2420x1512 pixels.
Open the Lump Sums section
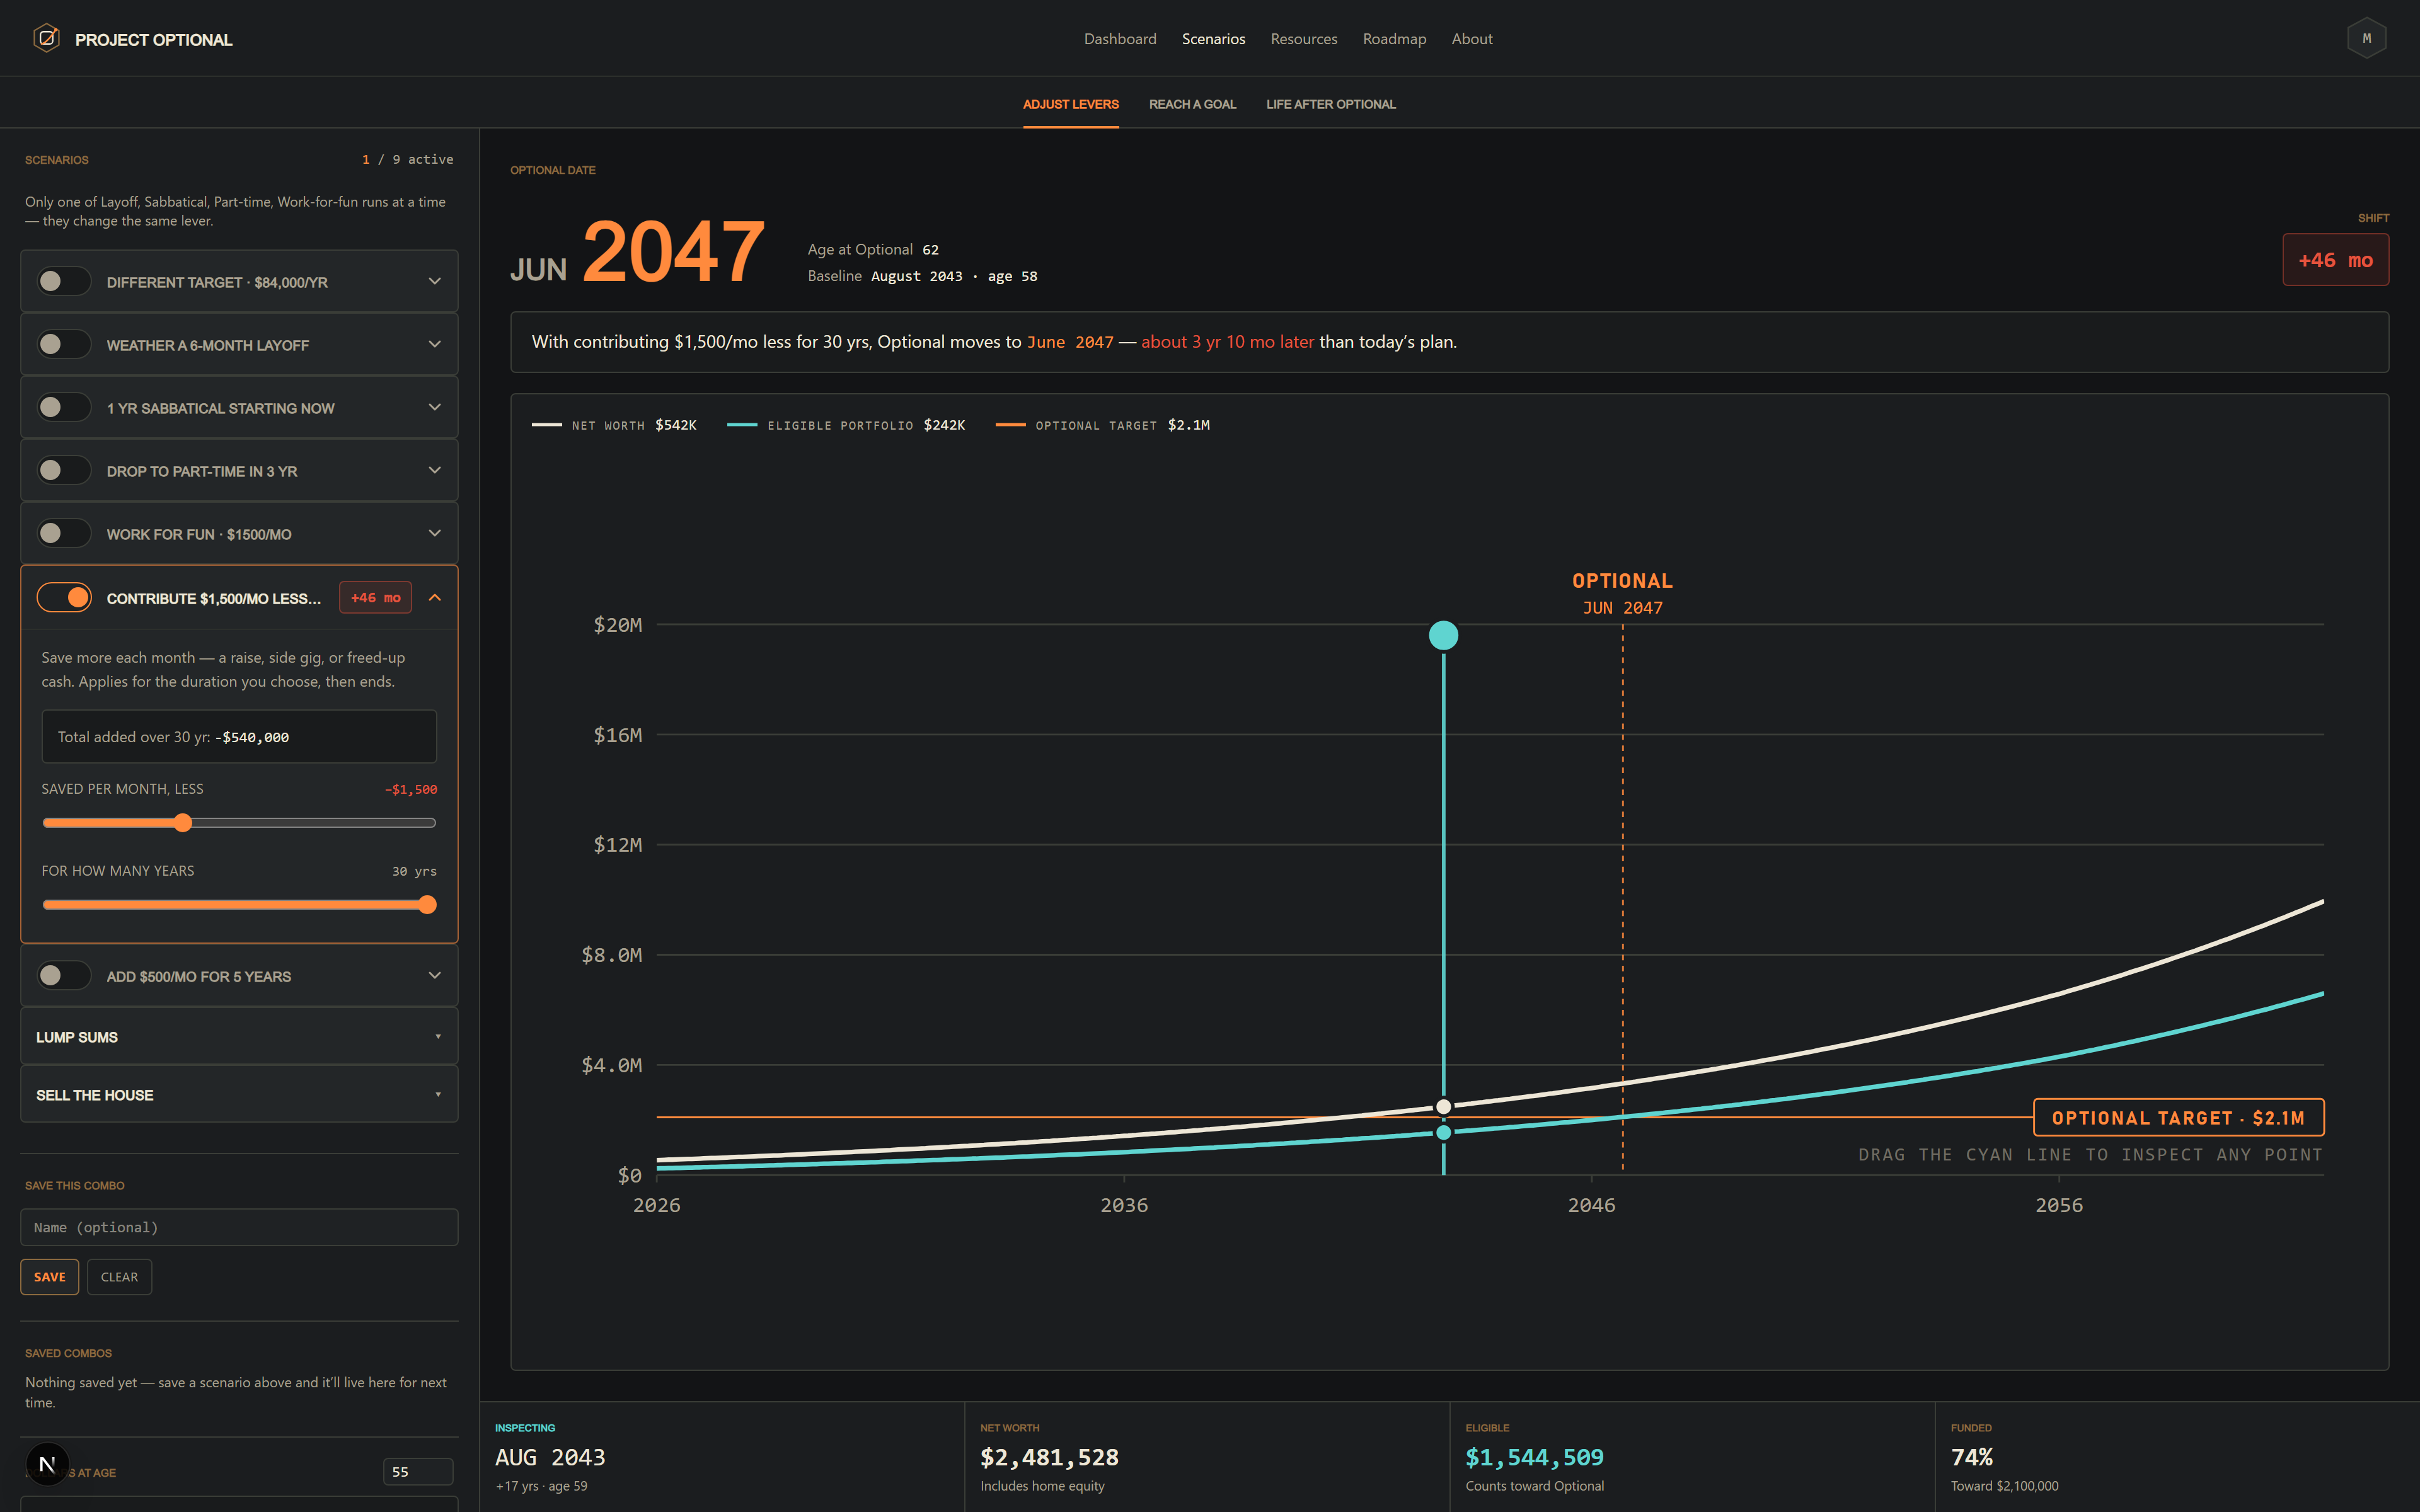(239, 1037)
